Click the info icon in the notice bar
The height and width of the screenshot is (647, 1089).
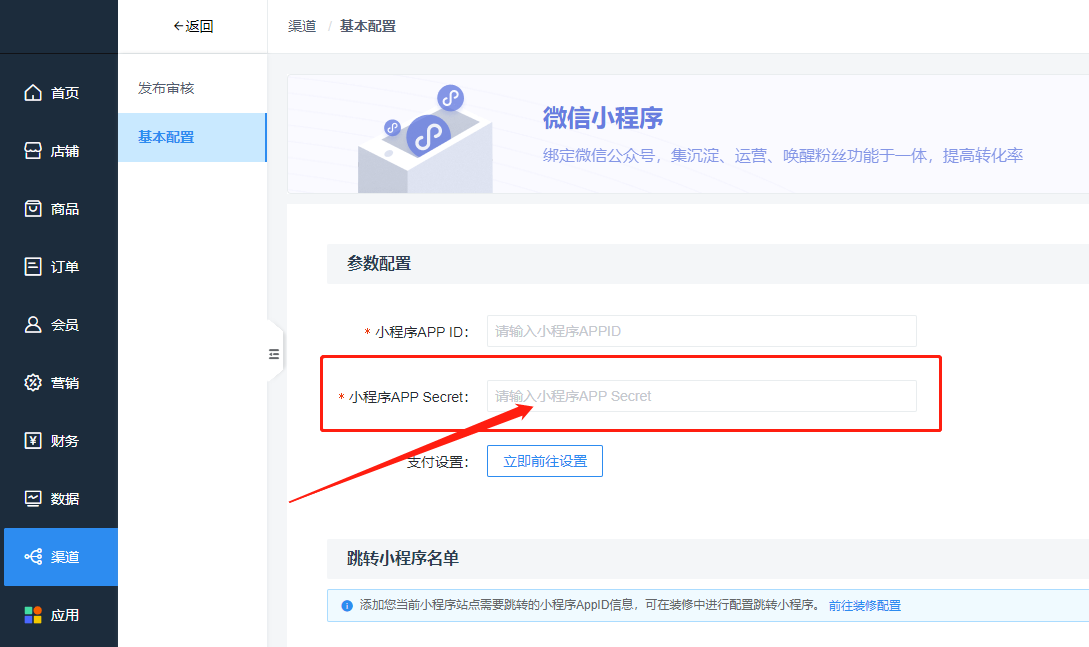click(347, 605)
